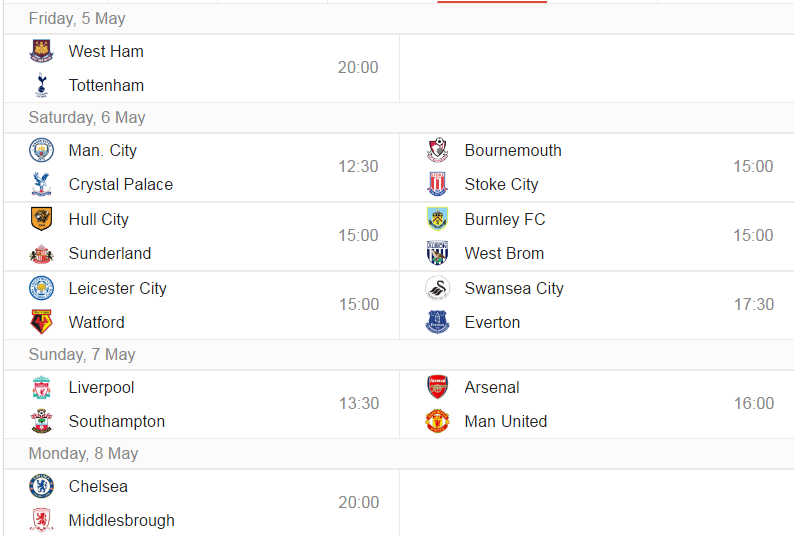Open the Liverpool team name link
This screenshot has width=794, height=536.
(x=101, y=388)
